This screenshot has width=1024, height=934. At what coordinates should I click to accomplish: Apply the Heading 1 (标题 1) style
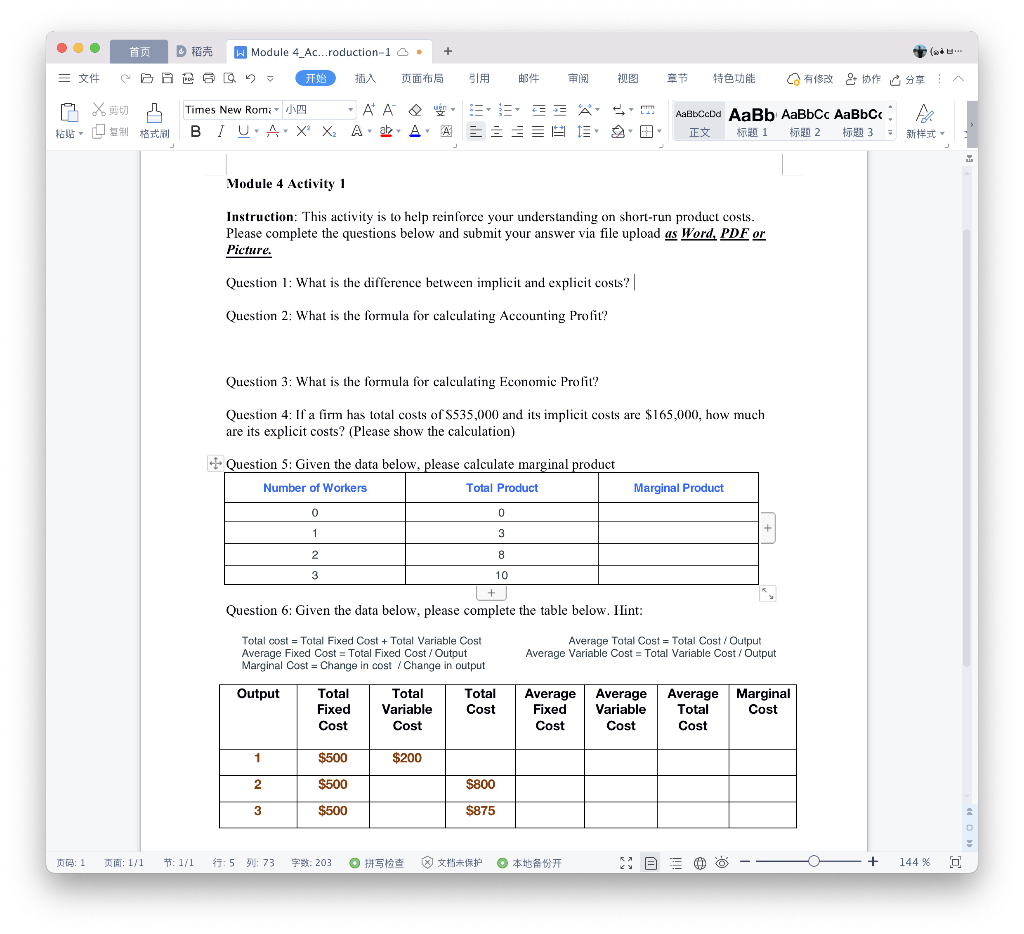752,121
